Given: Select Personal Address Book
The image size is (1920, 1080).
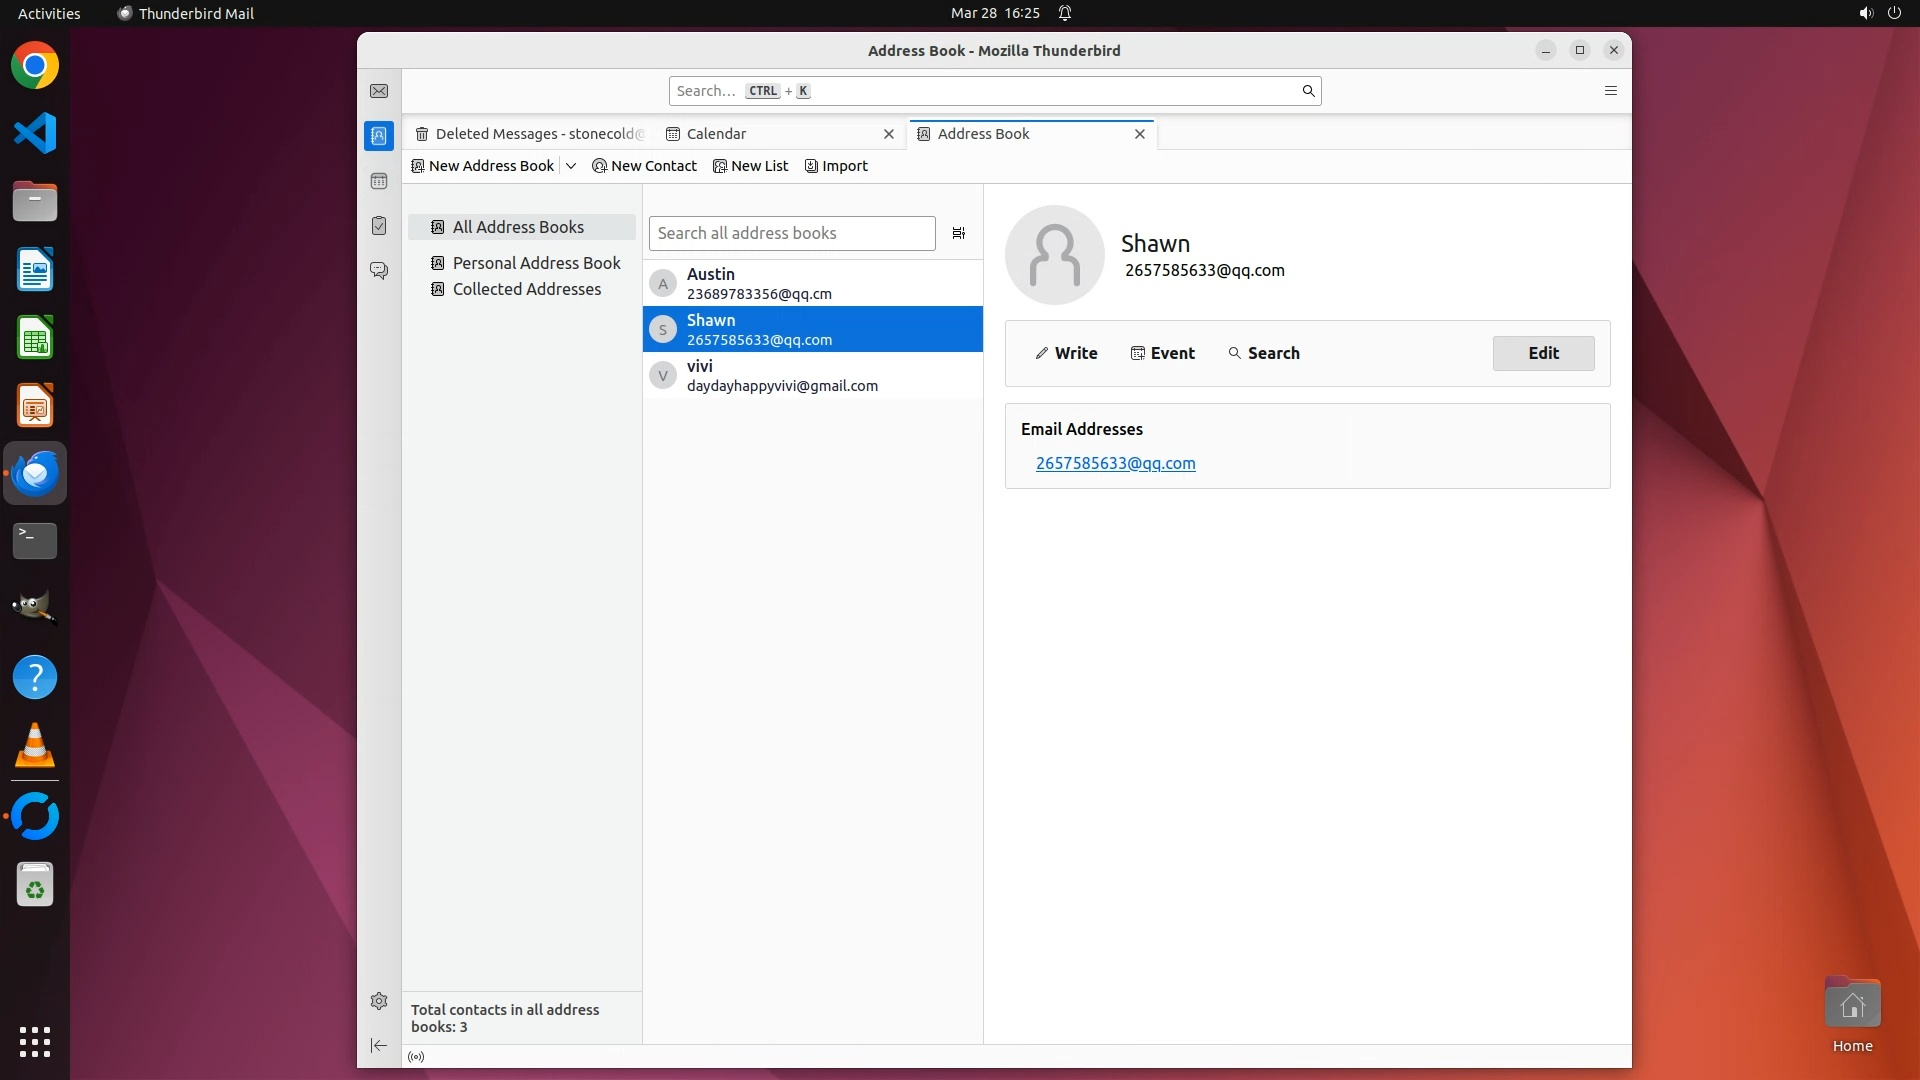Looking at the screenshot, I should tap(536, 263).
